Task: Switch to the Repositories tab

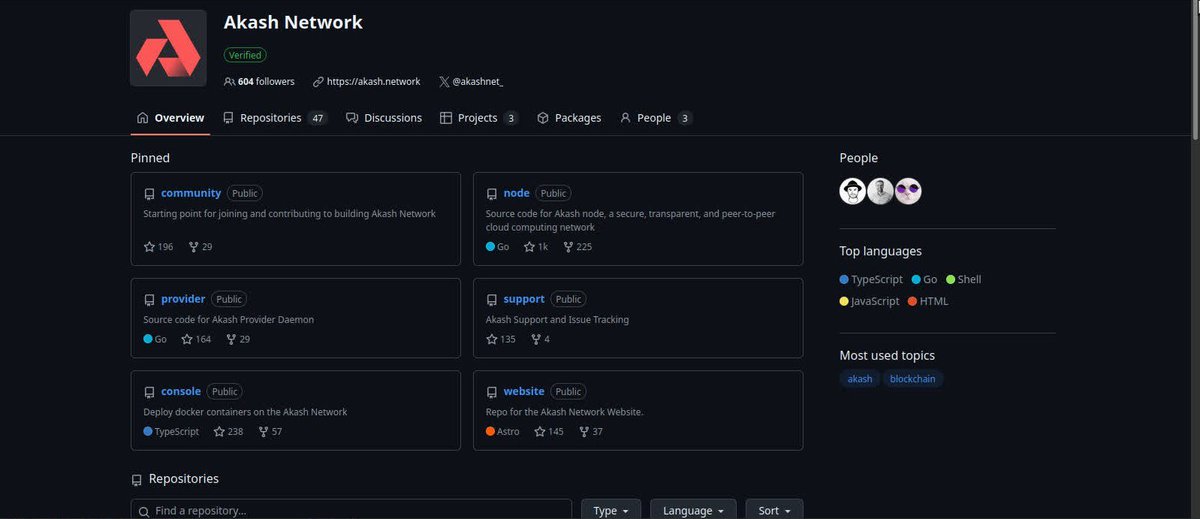Action: coord(275,118)
